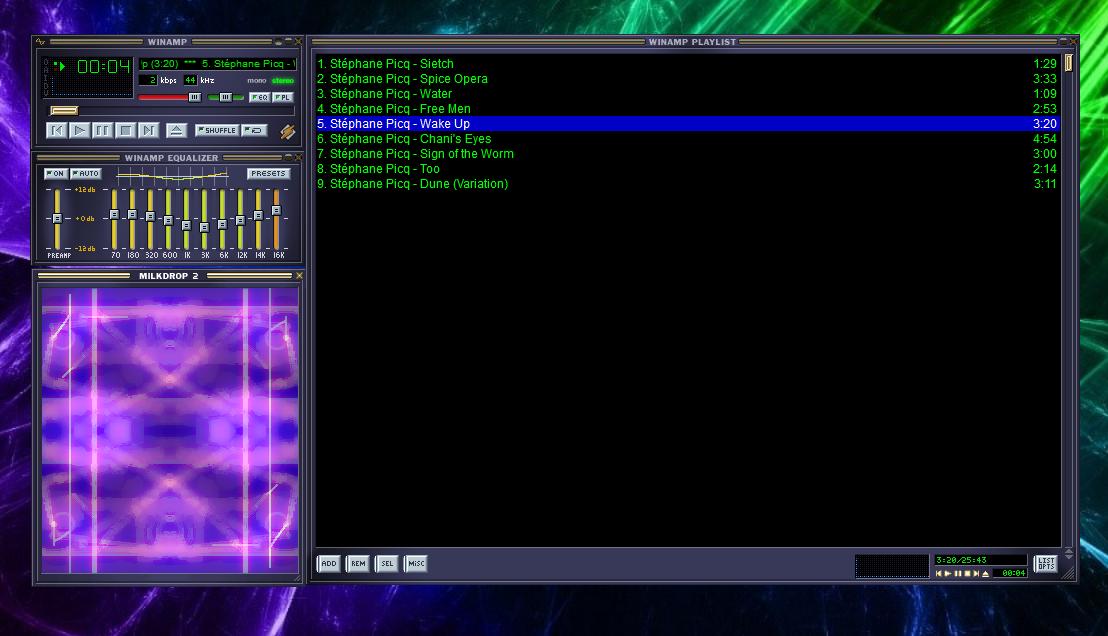Viewport: 1108px width, 636px height.
Task: Click the equalizer curve graph
Action: pyautogui.click(x=172, y=175)
